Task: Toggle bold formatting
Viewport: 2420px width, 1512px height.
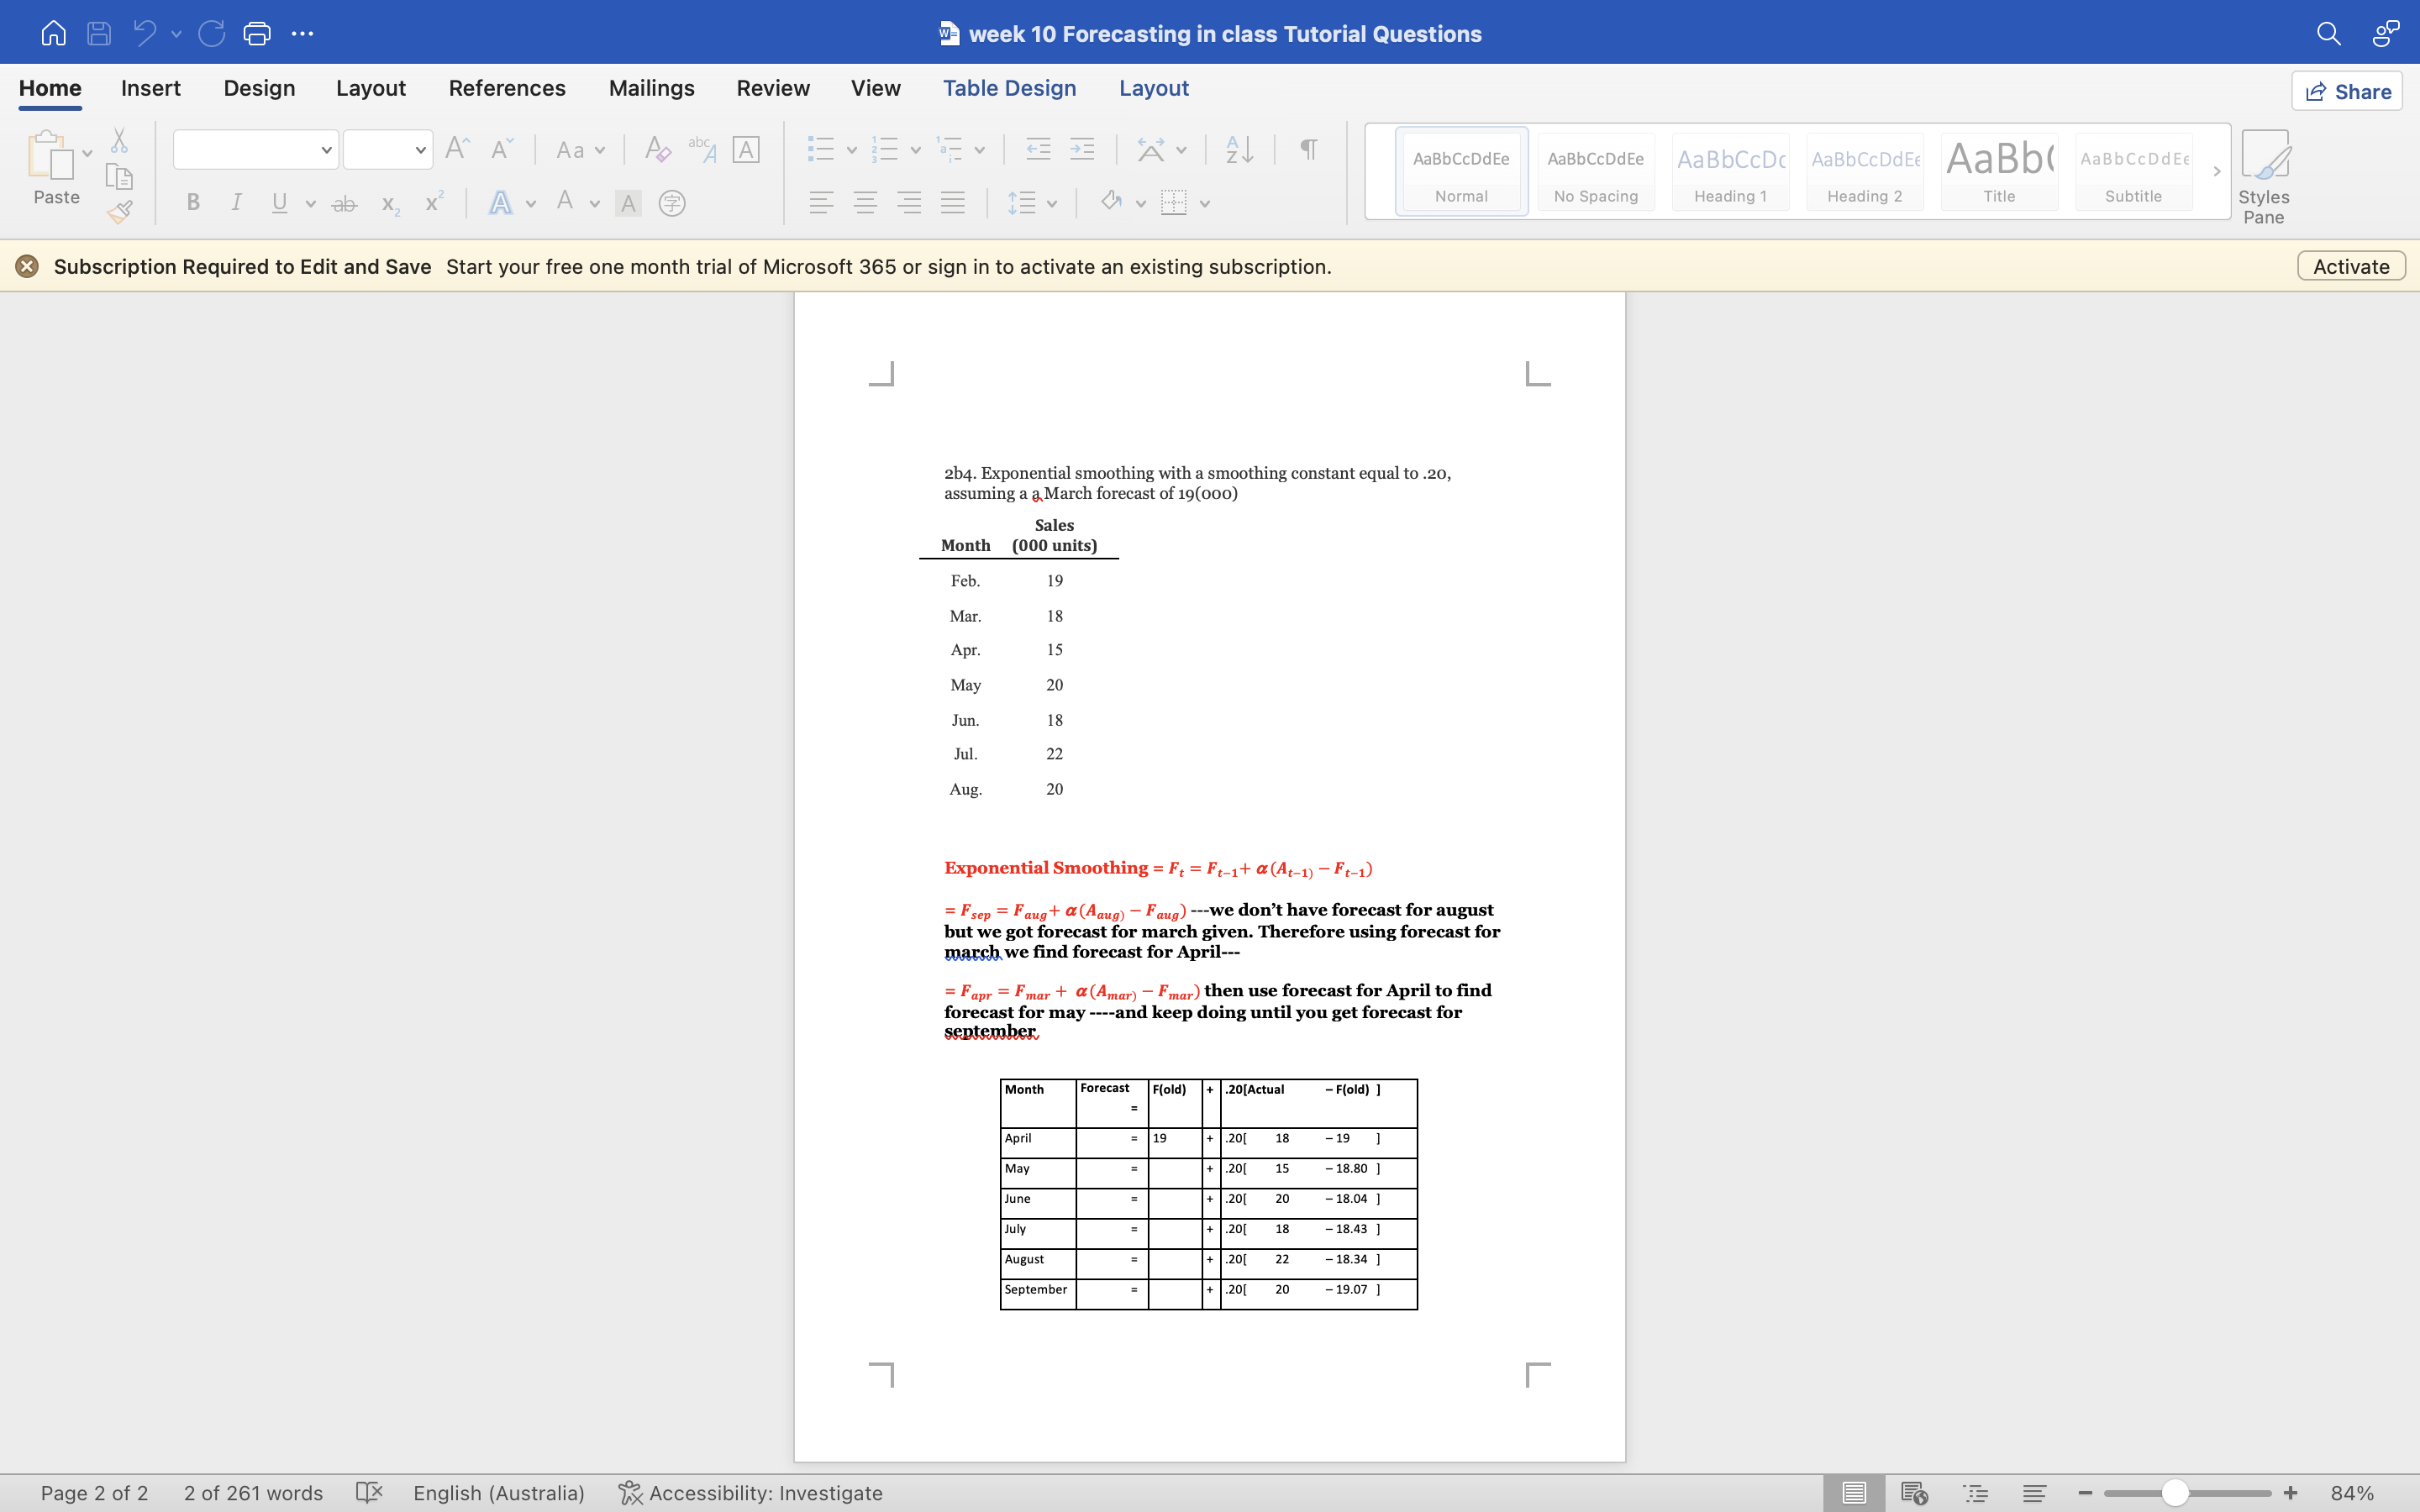Action: [x=193, y=203]
